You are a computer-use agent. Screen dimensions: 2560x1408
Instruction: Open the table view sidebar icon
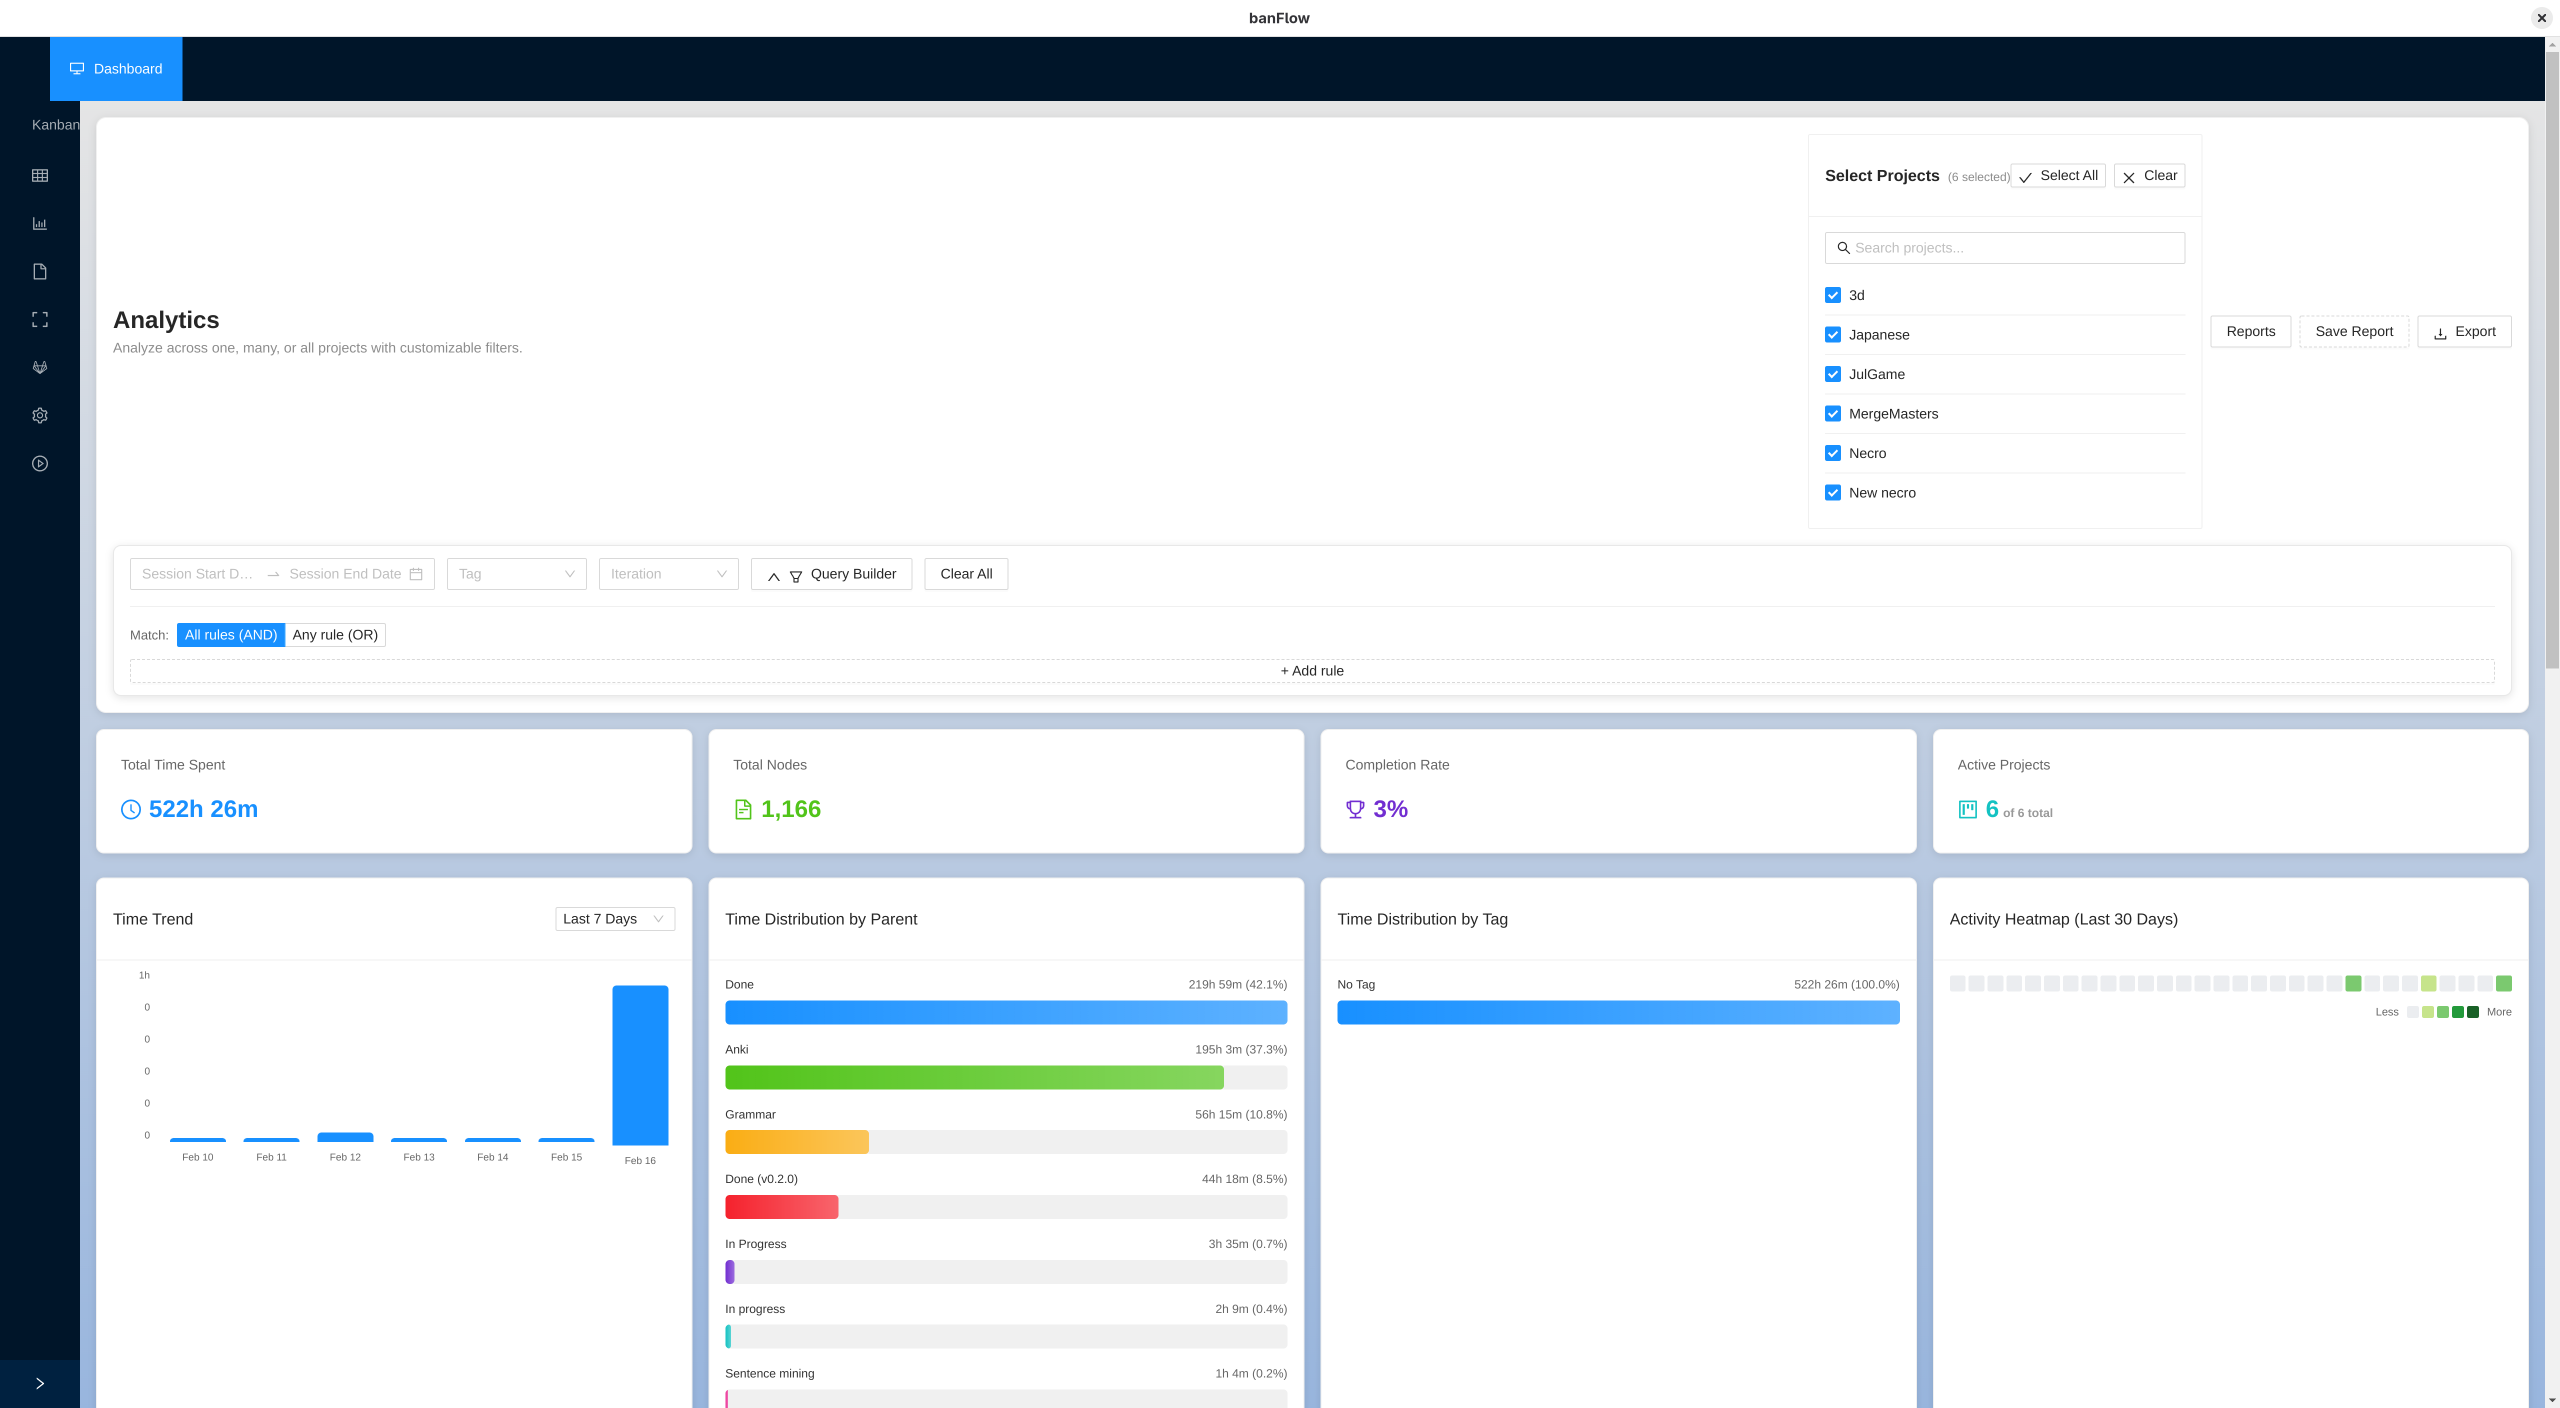[40, 176]
